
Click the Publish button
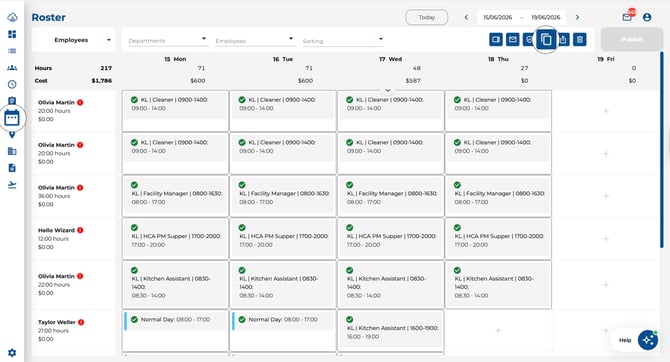[x=632, y=39]
